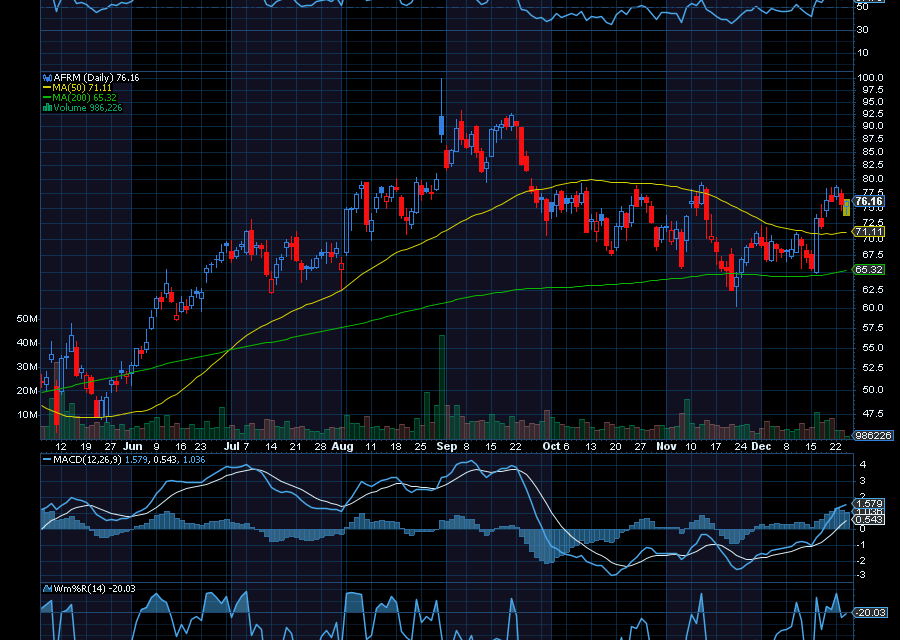Click the Volume histogram icon in the legend
Screen dimensions: 900x640
coord(48,107)
